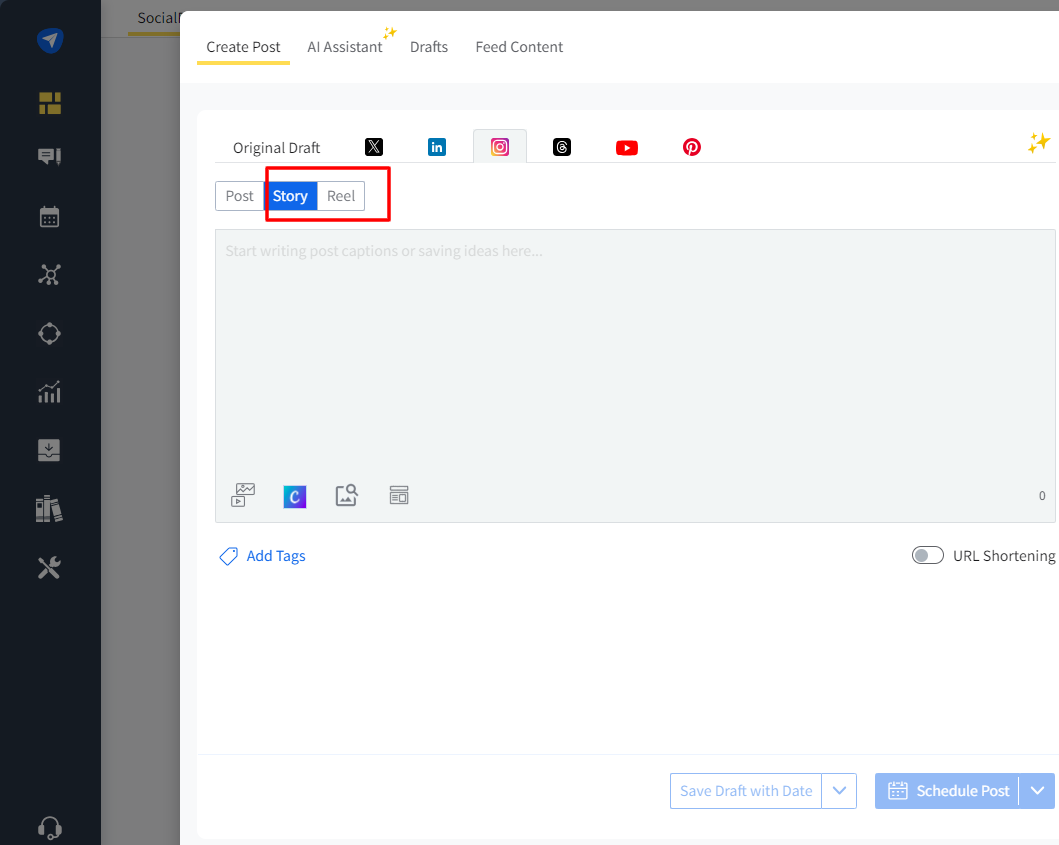Select the Reel post type

point(341,196)
